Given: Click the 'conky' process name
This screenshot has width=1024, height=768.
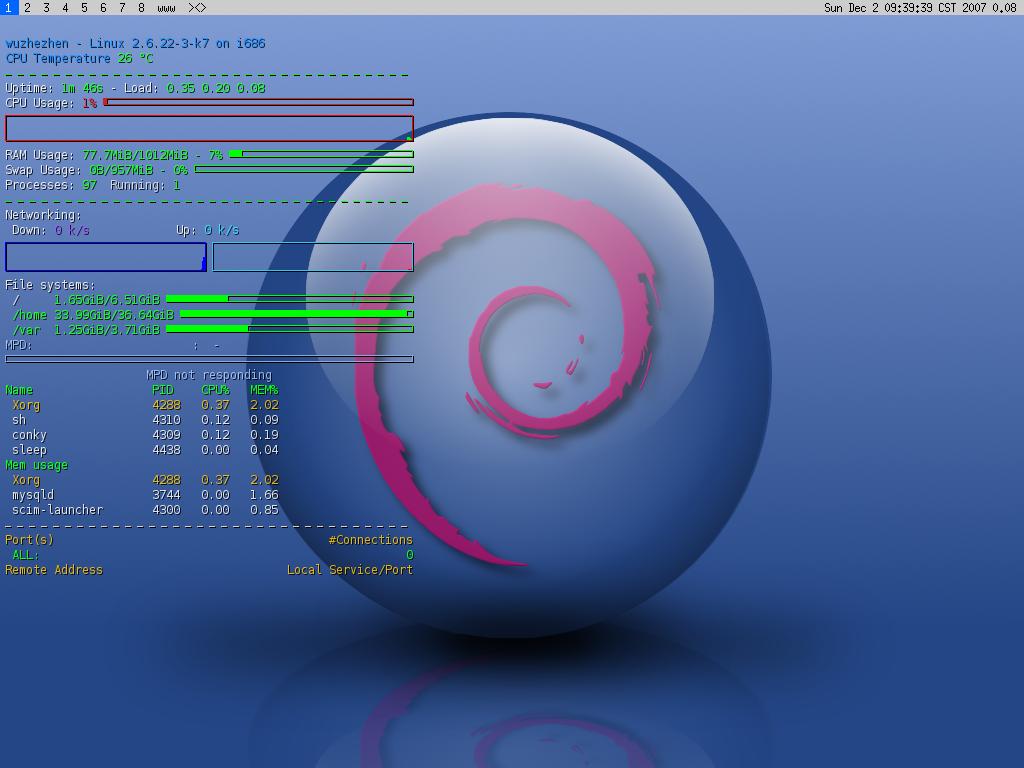Looking at the screenshot, I should click(29, 435).
